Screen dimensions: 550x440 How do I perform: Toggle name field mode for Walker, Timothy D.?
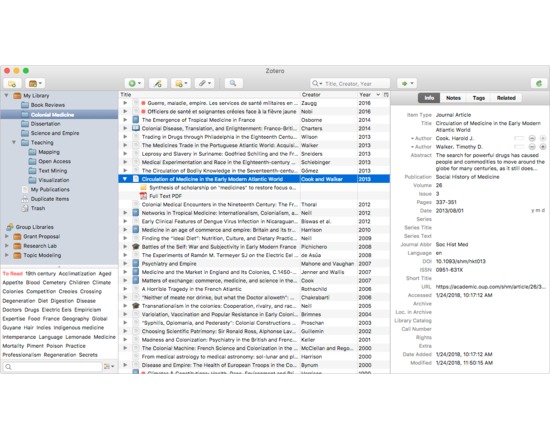(x=519, y=147)
